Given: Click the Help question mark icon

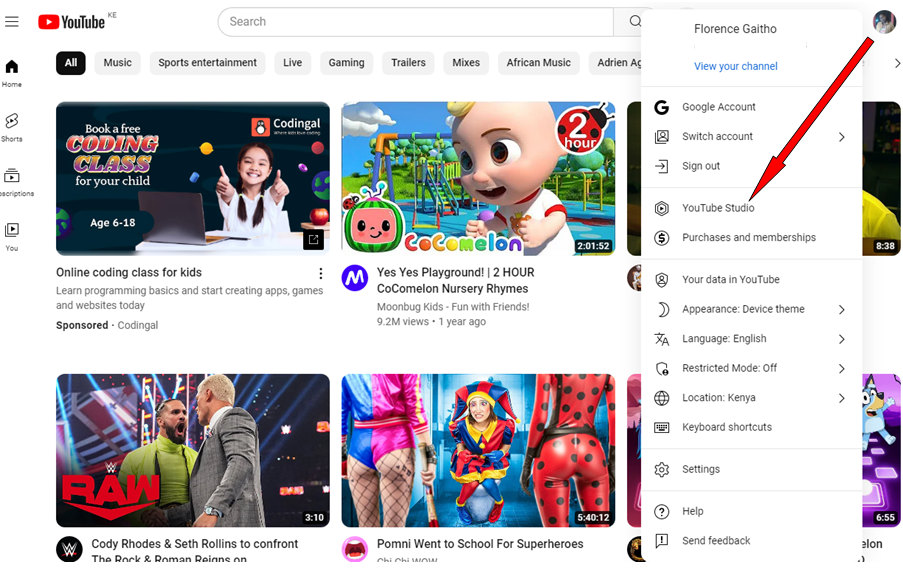Looking at the screenshot, I should [662, 511].
